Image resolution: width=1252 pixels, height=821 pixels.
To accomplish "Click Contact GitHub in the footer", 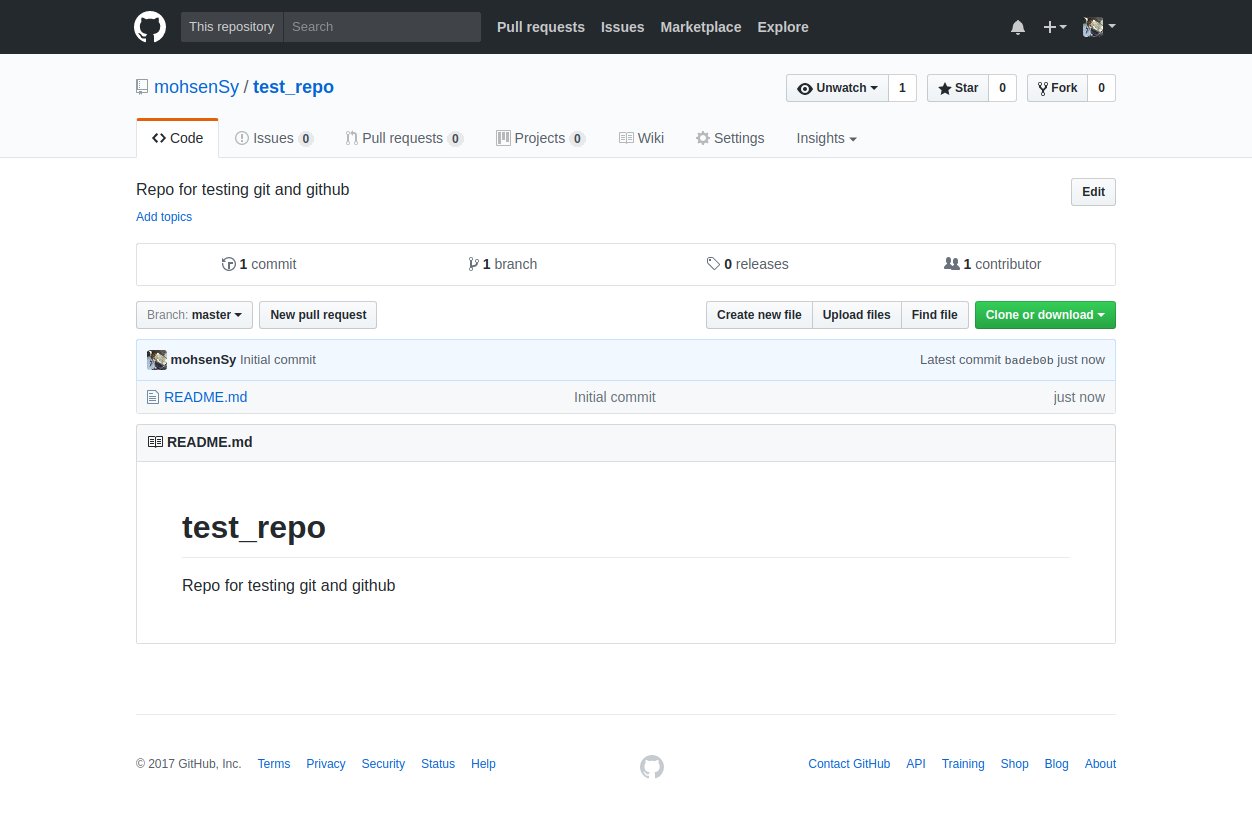I will (849, 764).
